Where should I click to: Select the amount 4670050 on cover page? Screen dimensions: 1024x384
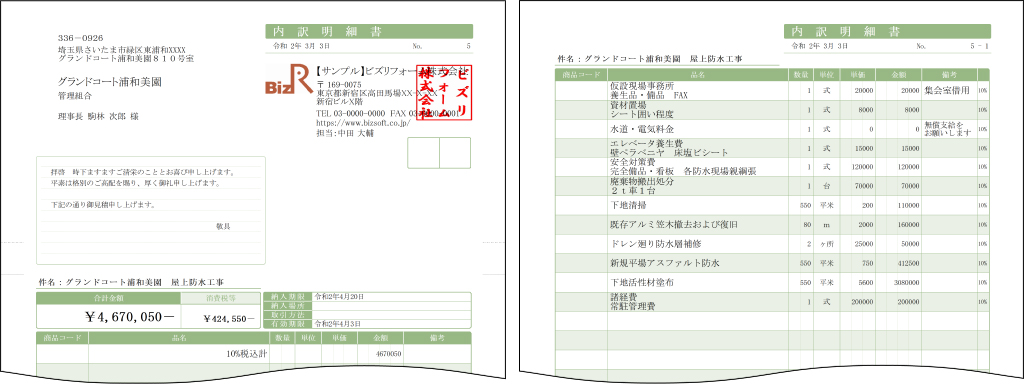point(389,353)
